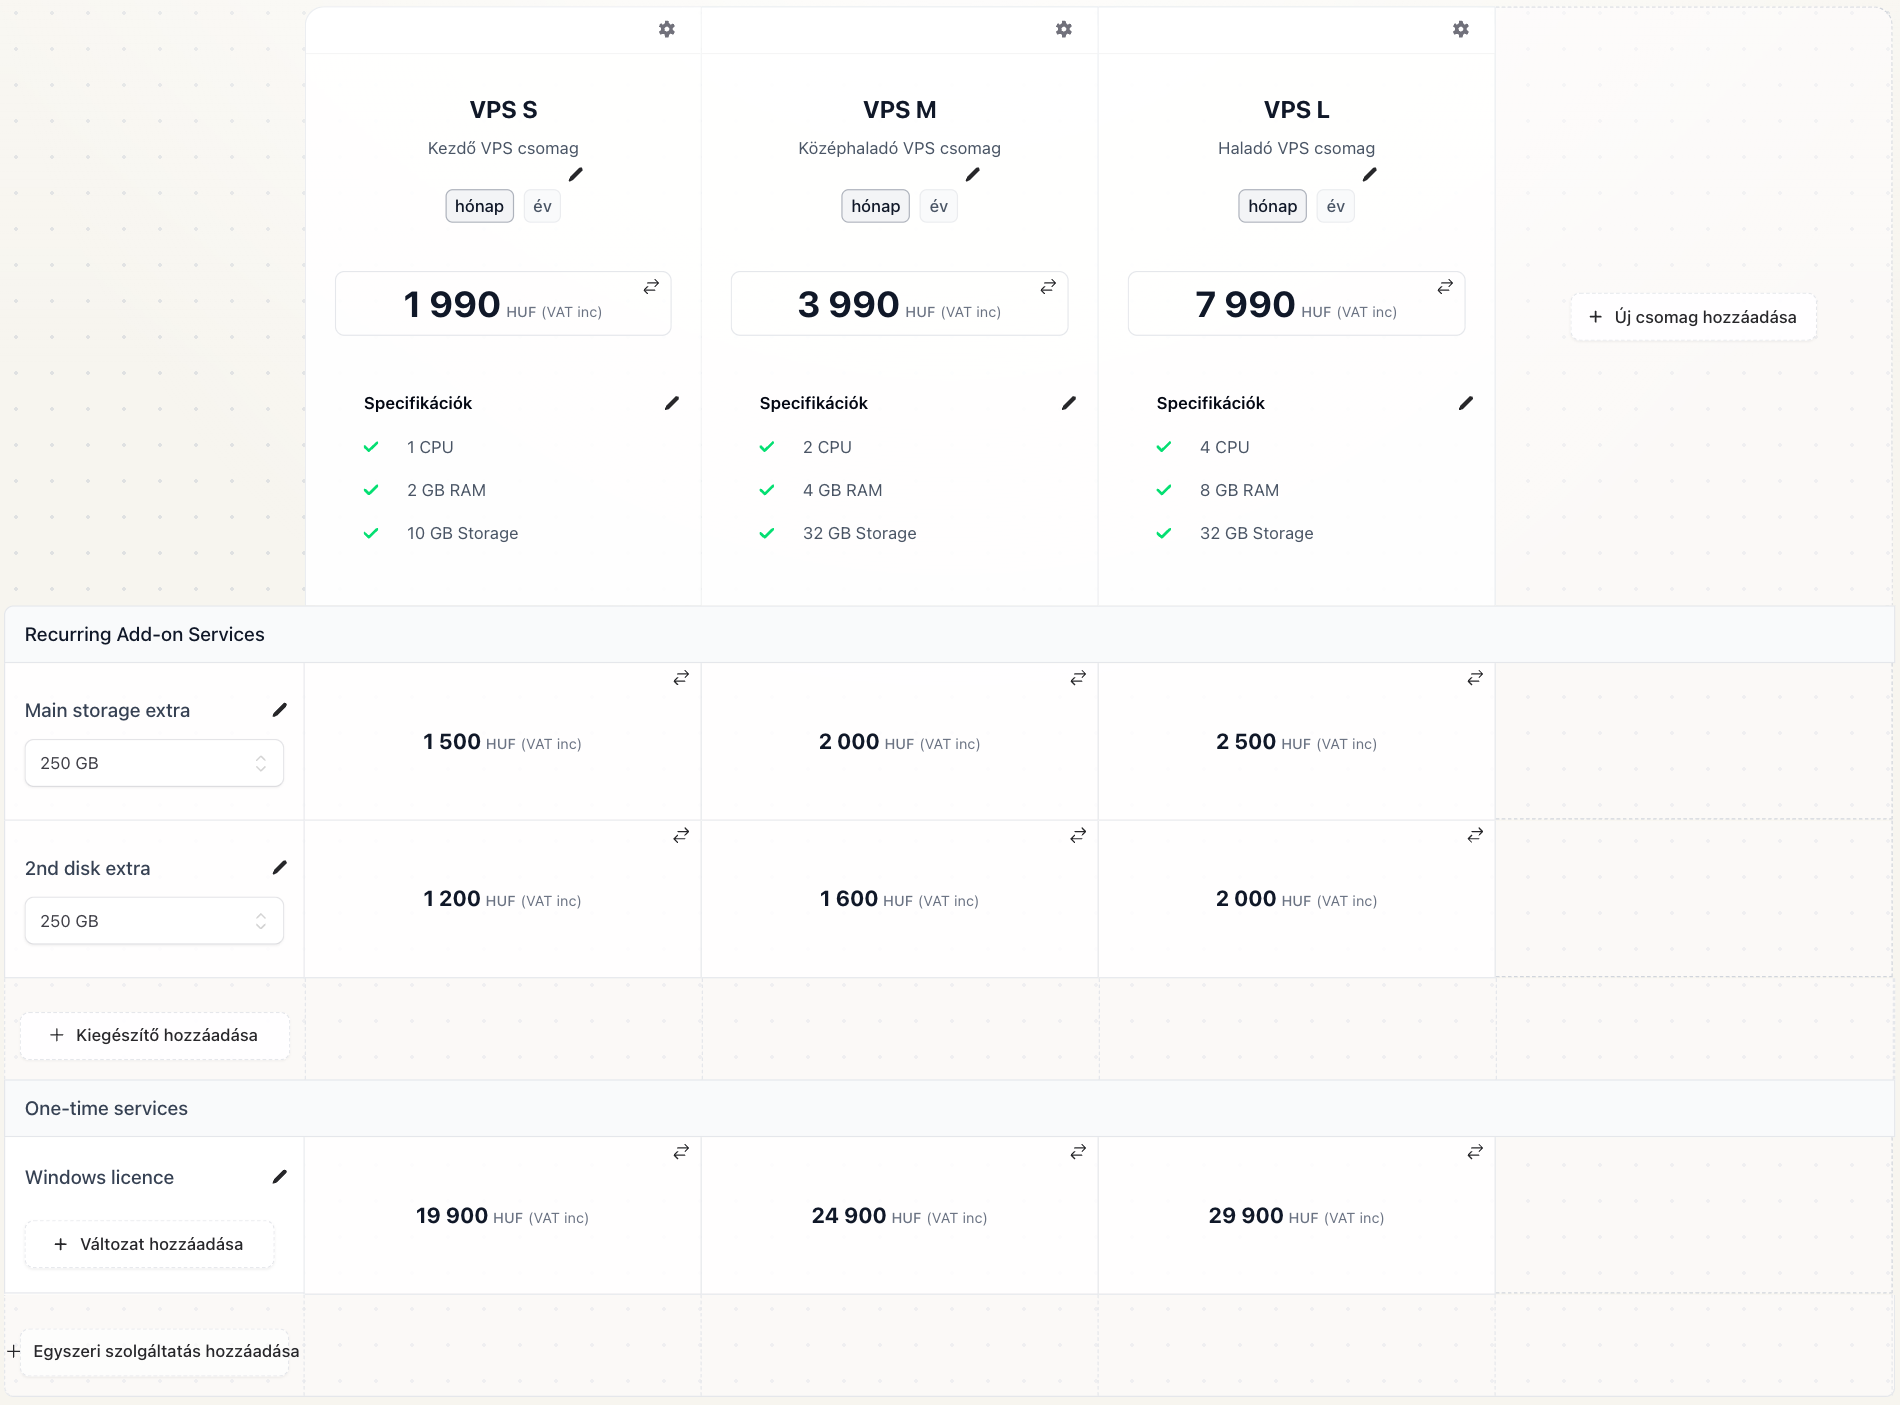Swap icon on 1 500 HUF cell
The image size is (1900, 1405).
[x=681, y=678]
